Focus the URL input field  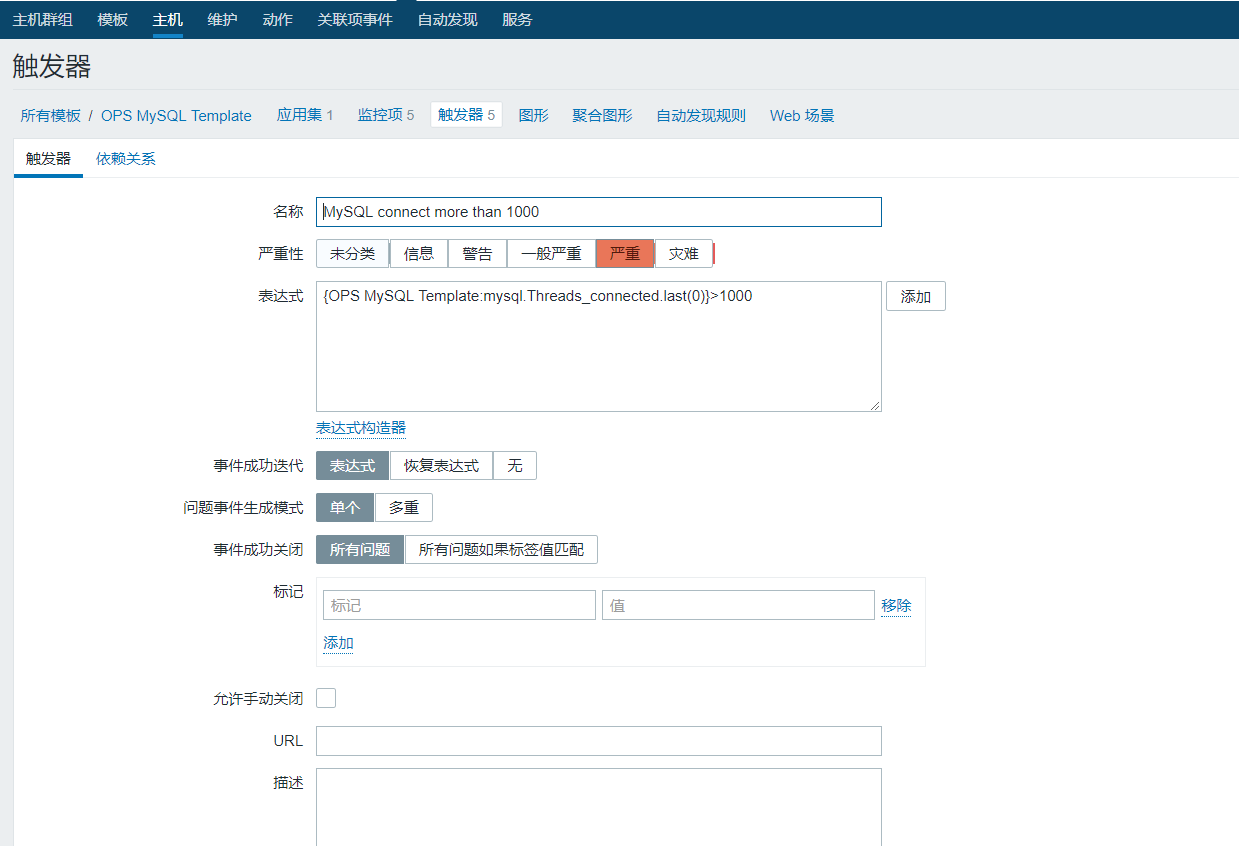click(x=599, y=741)
